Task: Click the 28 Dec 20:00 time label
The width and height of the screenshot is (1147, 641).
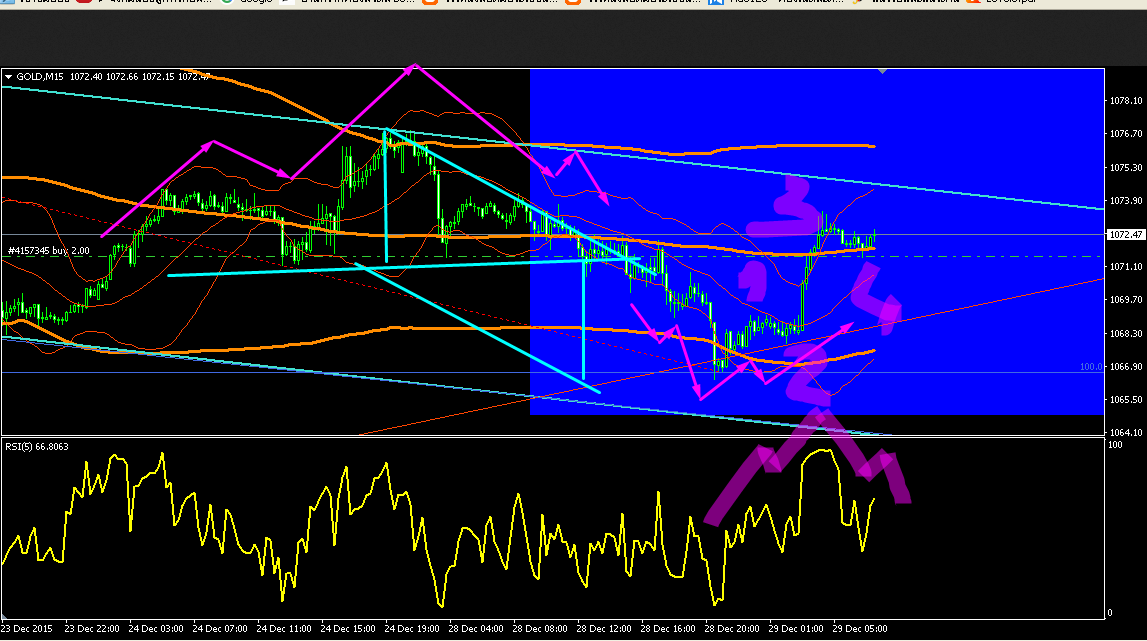Action: pos(732,629)
